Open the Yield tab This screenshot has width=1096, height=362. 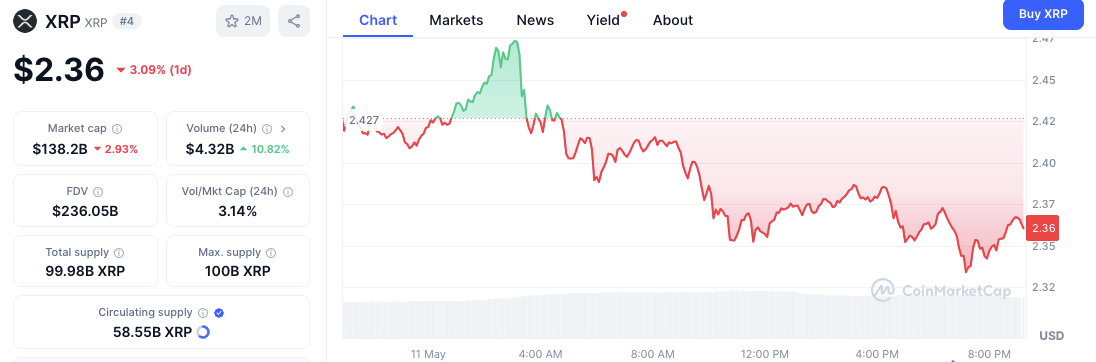604,20
